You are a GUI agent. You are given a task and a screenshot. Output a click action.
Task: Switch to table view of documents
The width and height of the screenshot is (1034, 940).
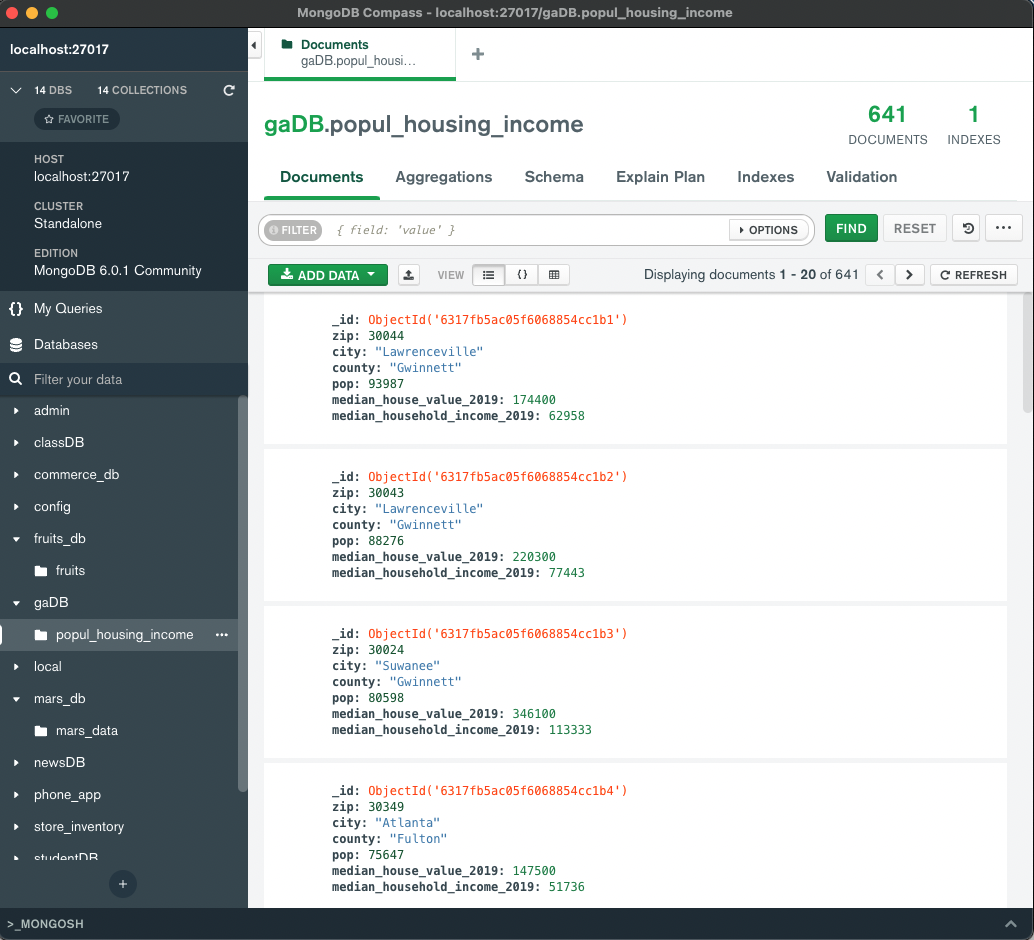(x=554, y=274)
